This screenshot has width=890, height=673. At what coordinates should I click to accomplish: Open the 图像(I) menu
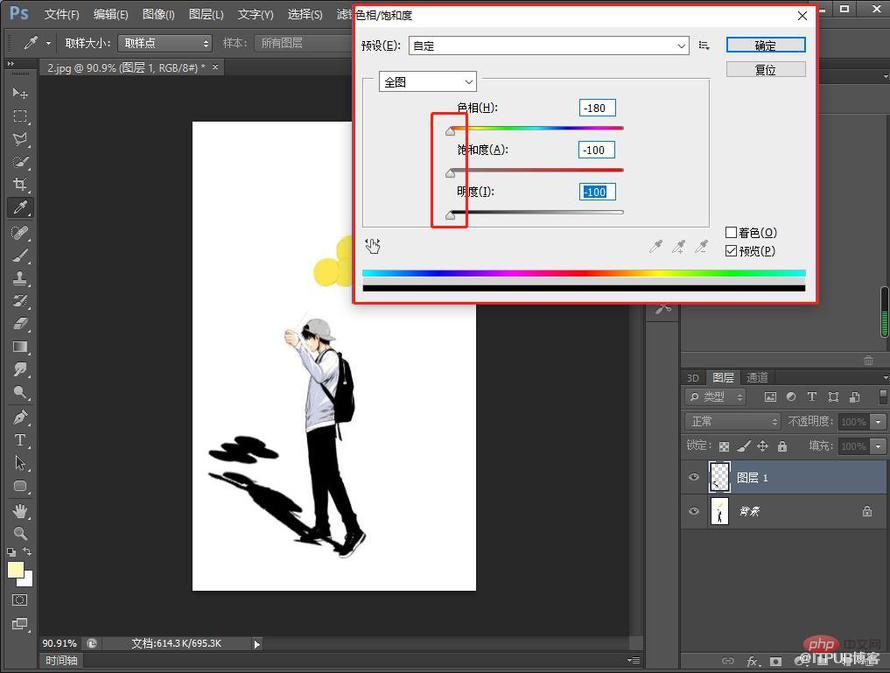click(x=158, y=14)
